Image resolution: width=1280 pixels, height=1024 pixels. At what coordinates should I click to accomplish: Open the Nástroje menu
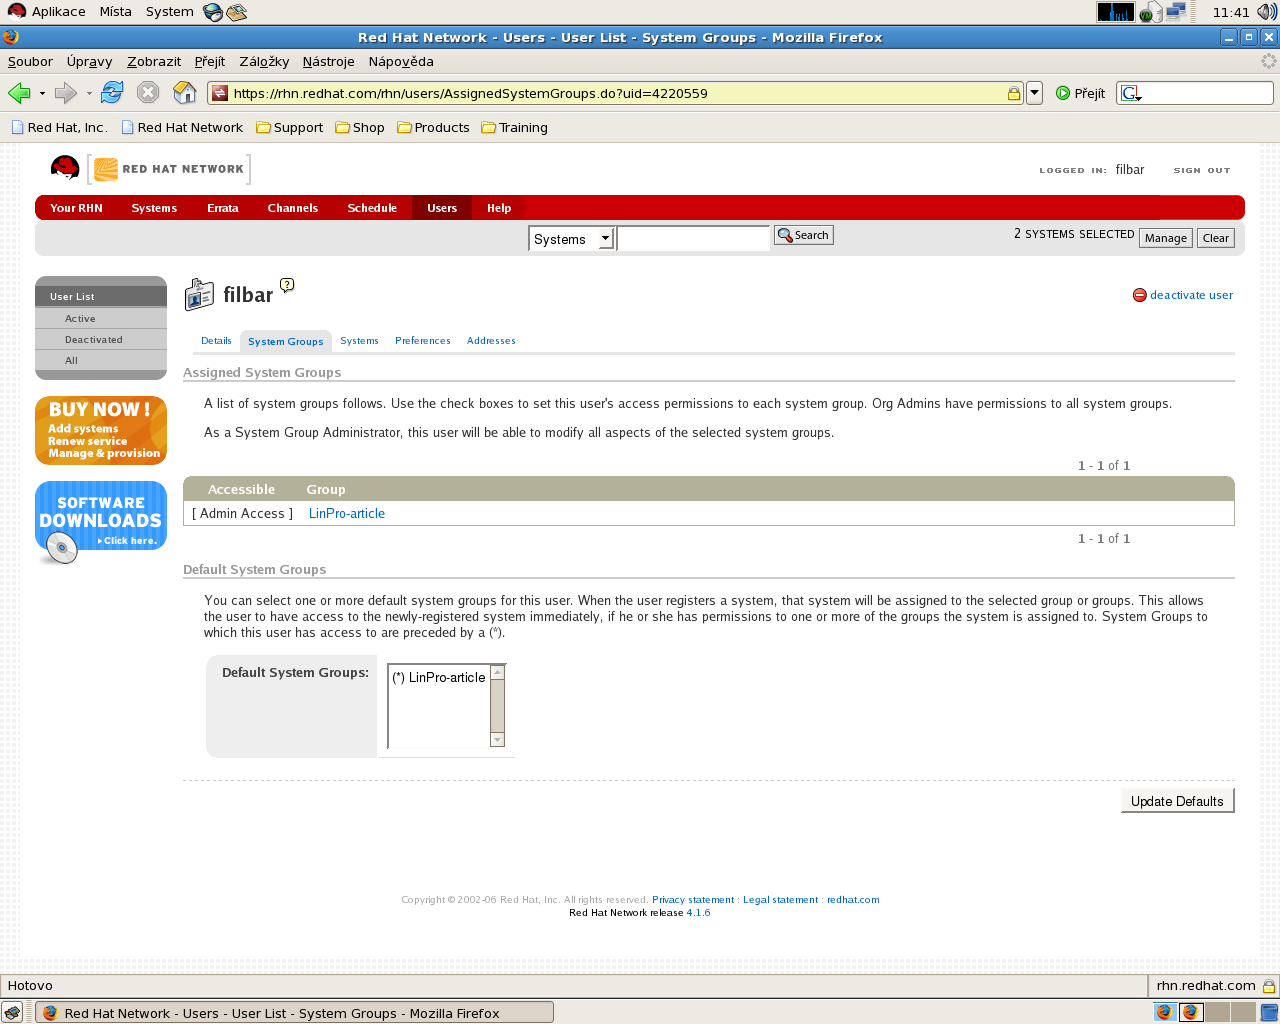[x=328, y=61]
